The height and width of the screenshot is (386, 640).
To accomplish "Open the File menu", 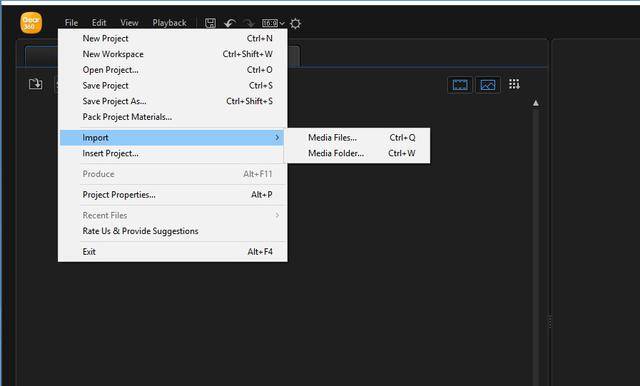I will tap(71, 23).
